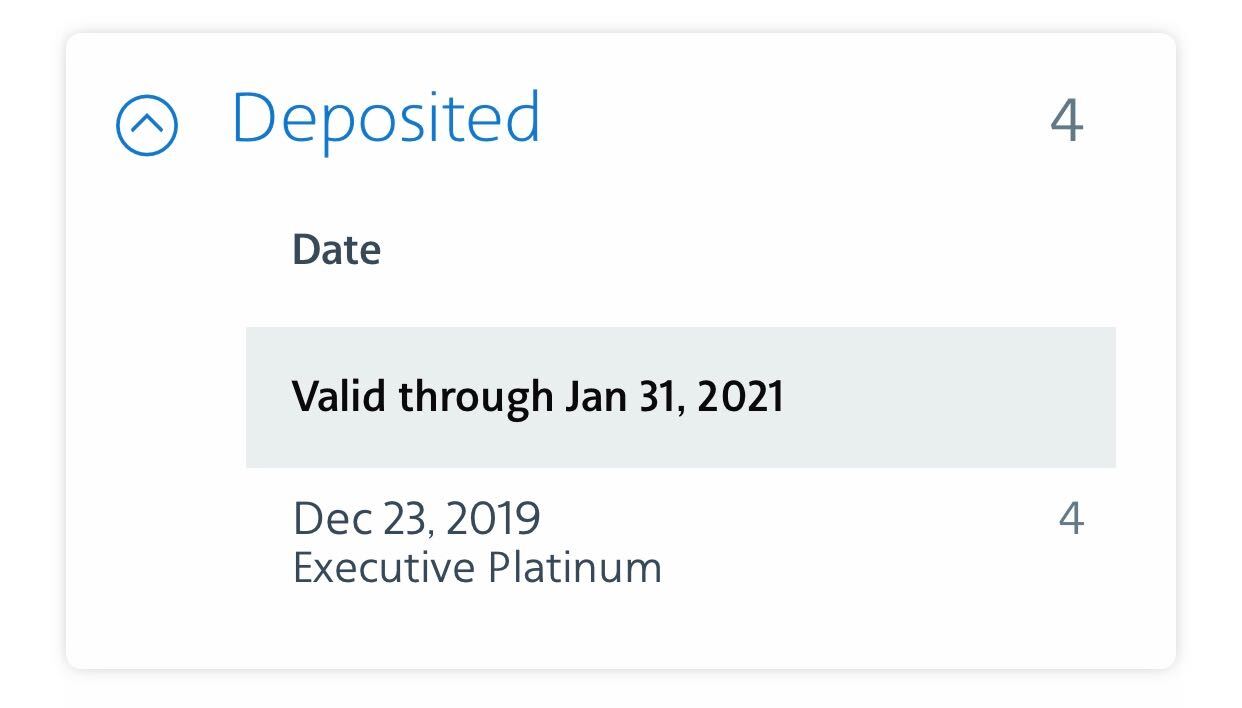Select the Valid through Jan 31, 2021 banner
Screen dimensions: 1242x708
(x=680, y=397)
